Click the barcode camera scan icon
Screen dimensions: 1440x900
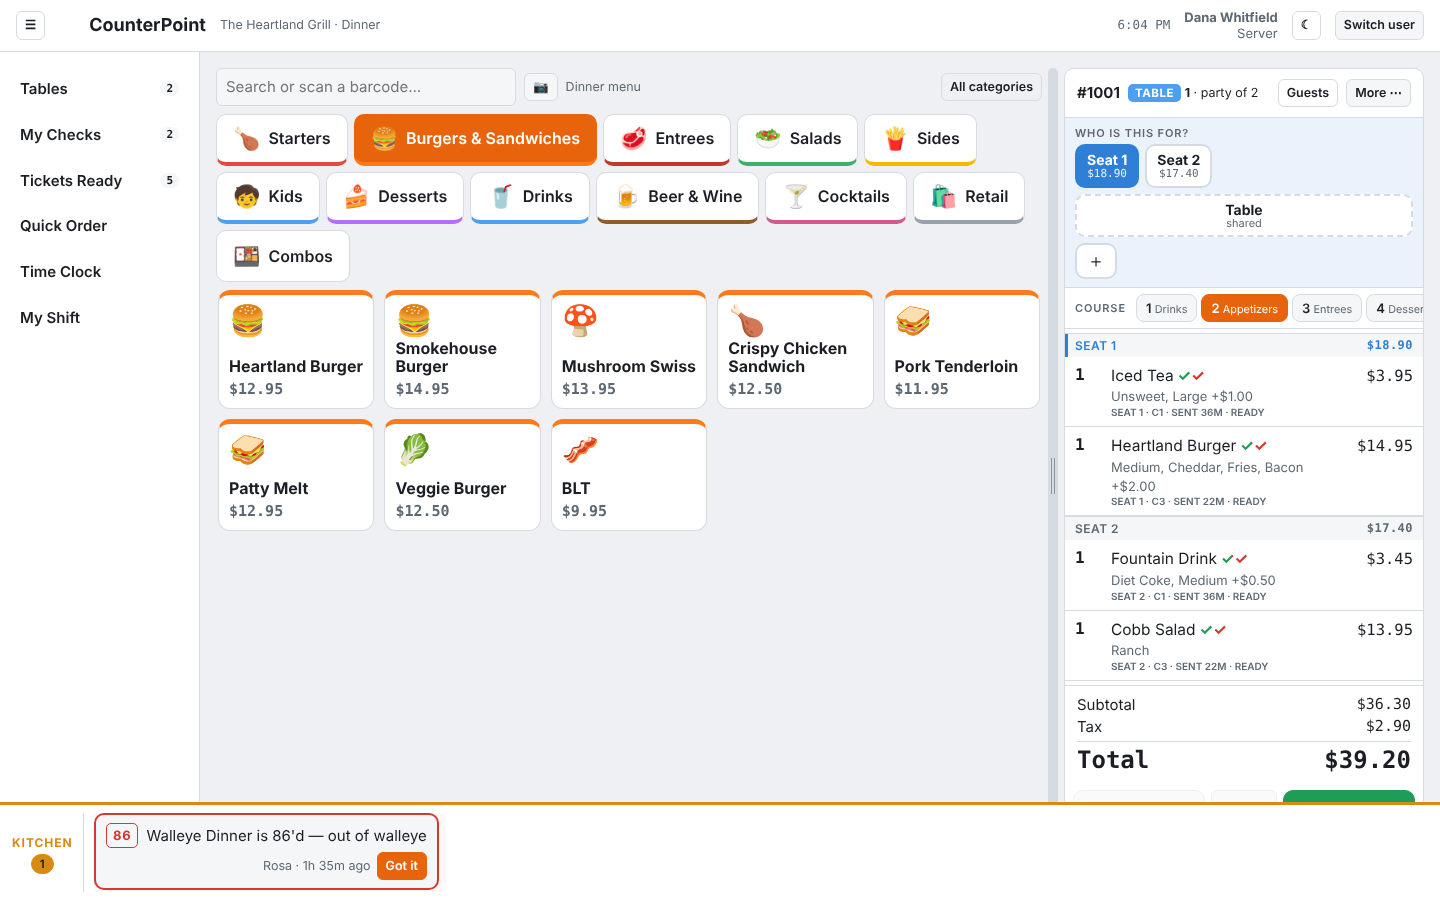(x=540, y=87)
